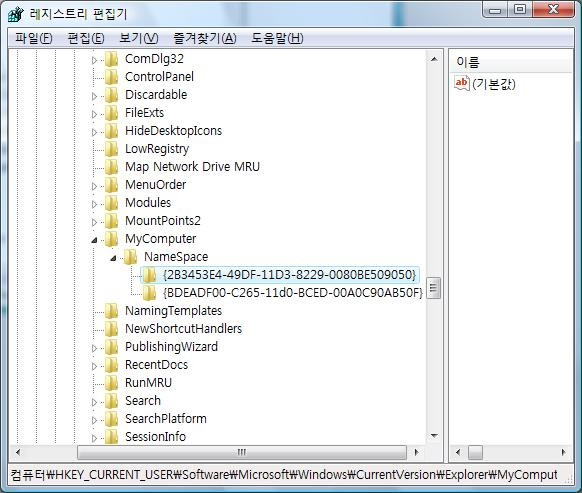Click the RunMRU folder icon

[x=111, y=383]
